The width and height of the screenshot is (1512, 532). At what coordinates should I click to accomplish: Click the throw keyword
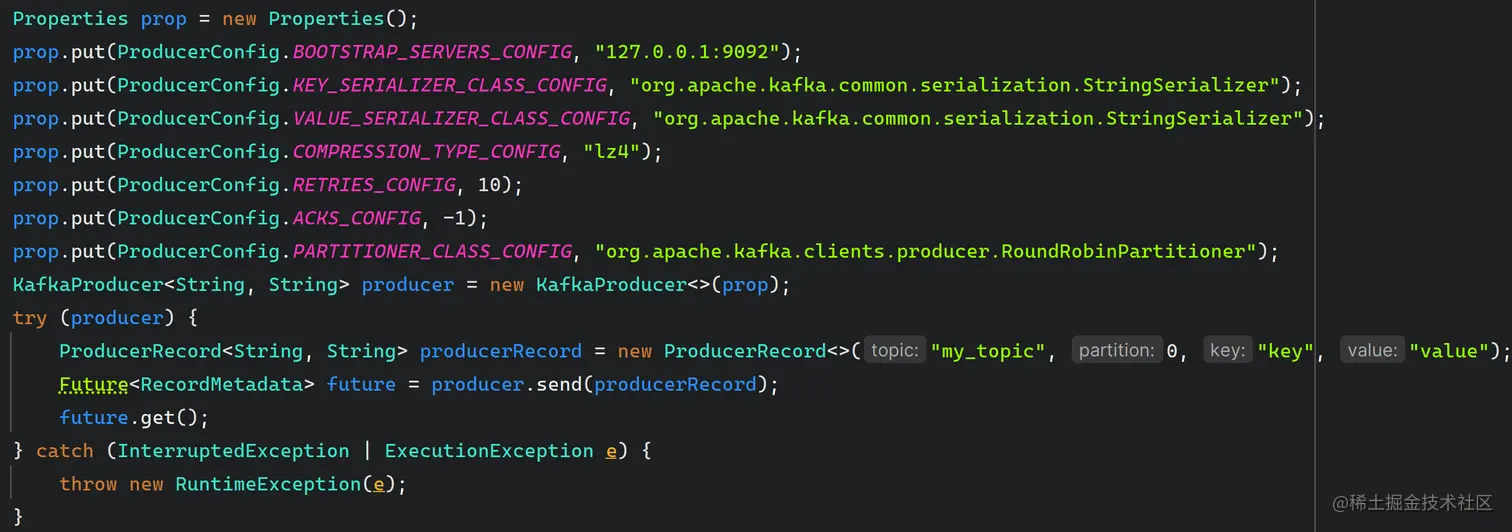pyautogui.click(x=88, y=484)
